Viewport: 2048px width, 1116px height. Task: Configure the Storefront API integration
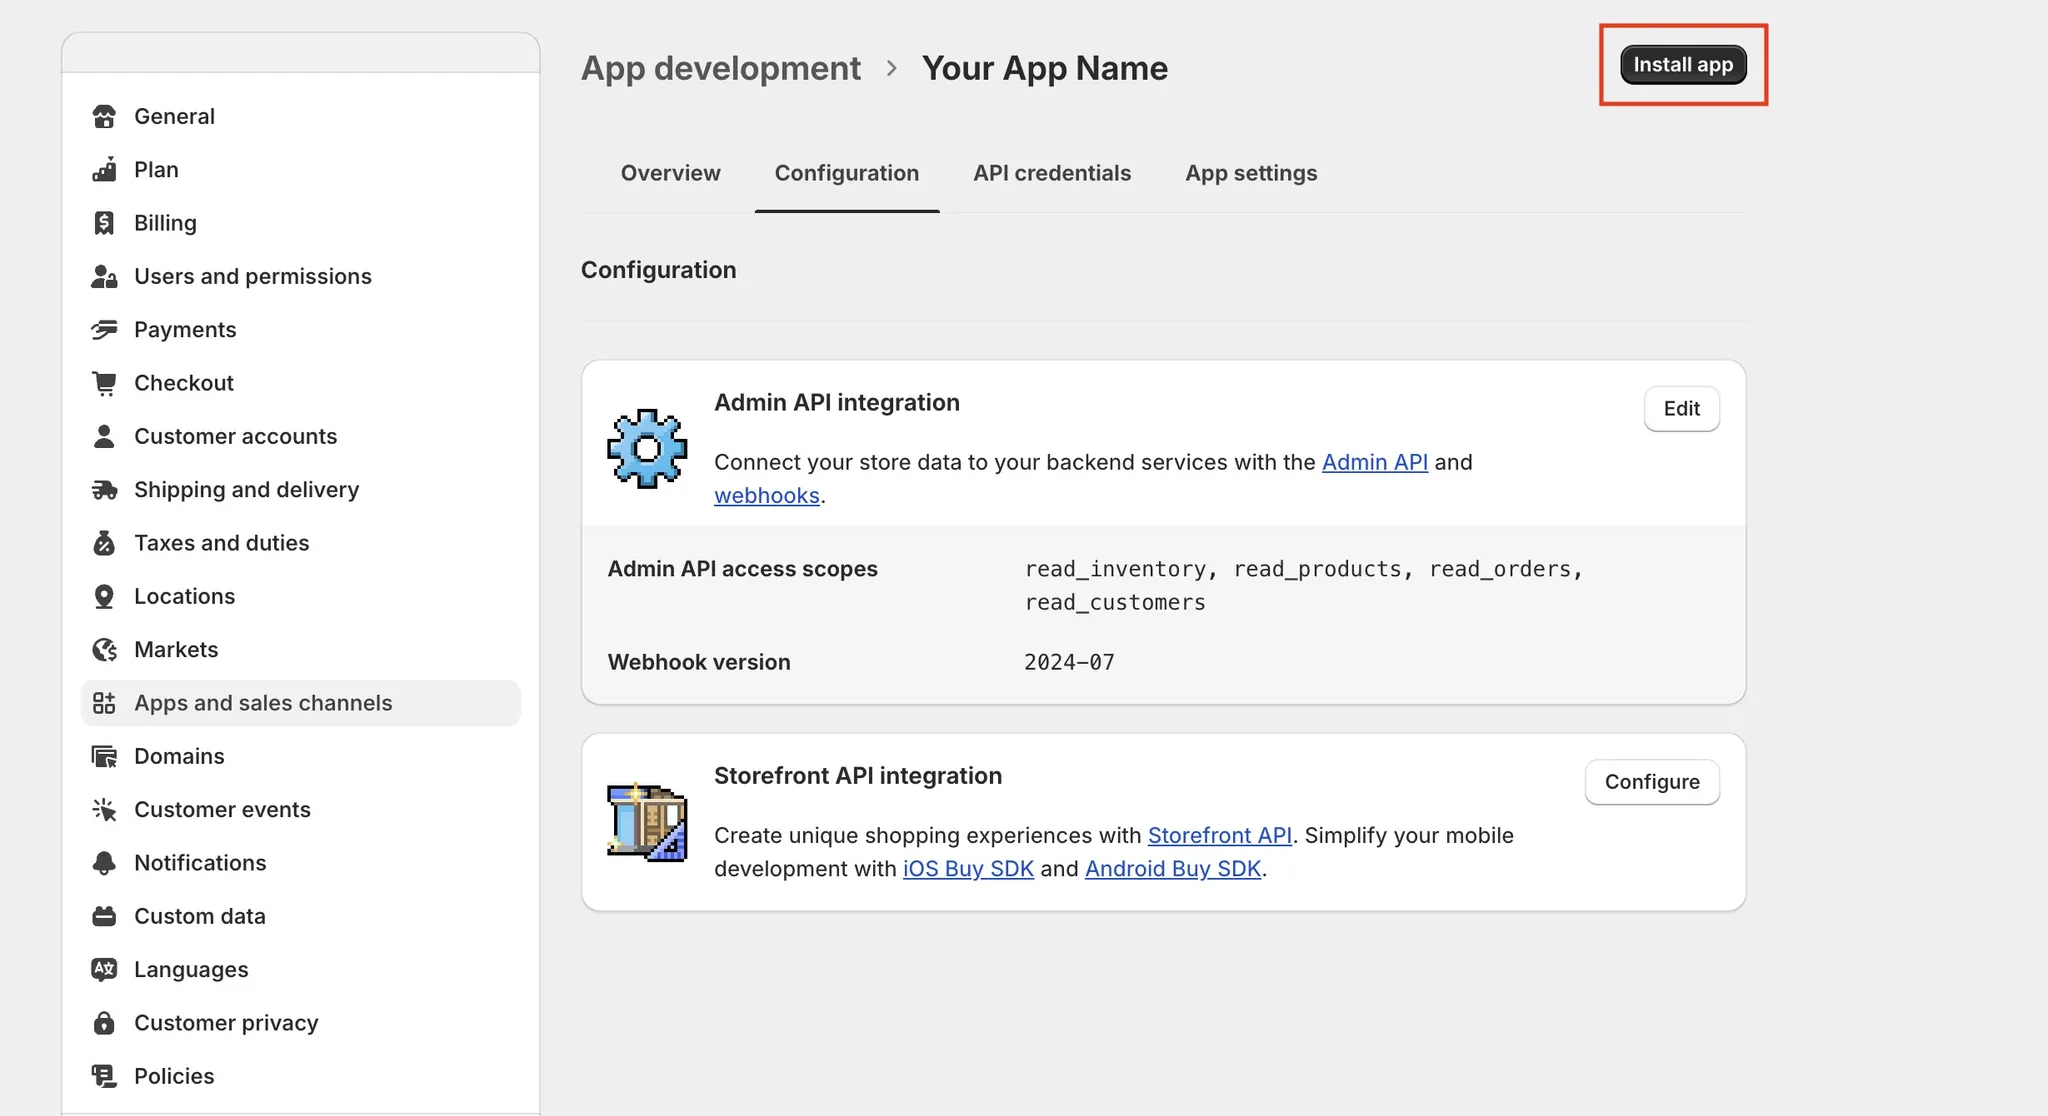(x=1652, y=782)
